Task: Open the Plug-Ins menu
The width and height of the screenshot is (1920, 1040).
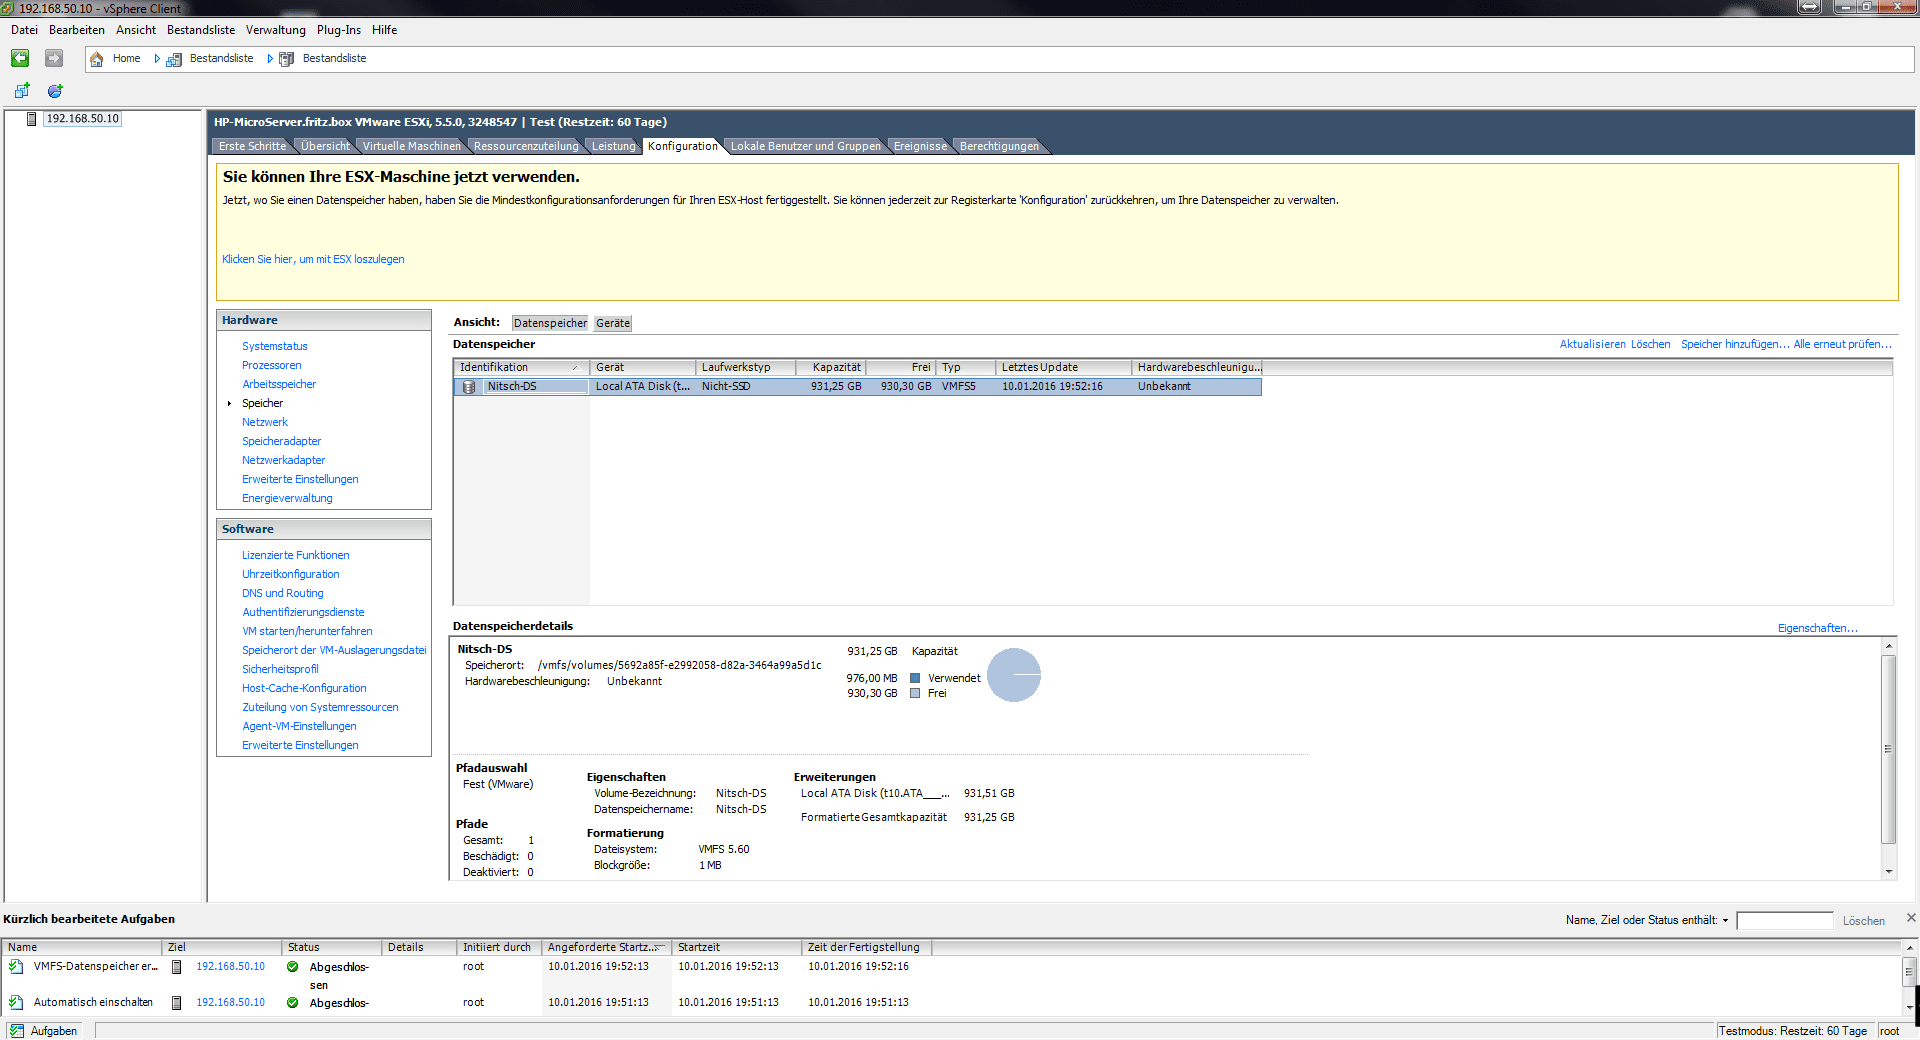Action: (339, 30)
